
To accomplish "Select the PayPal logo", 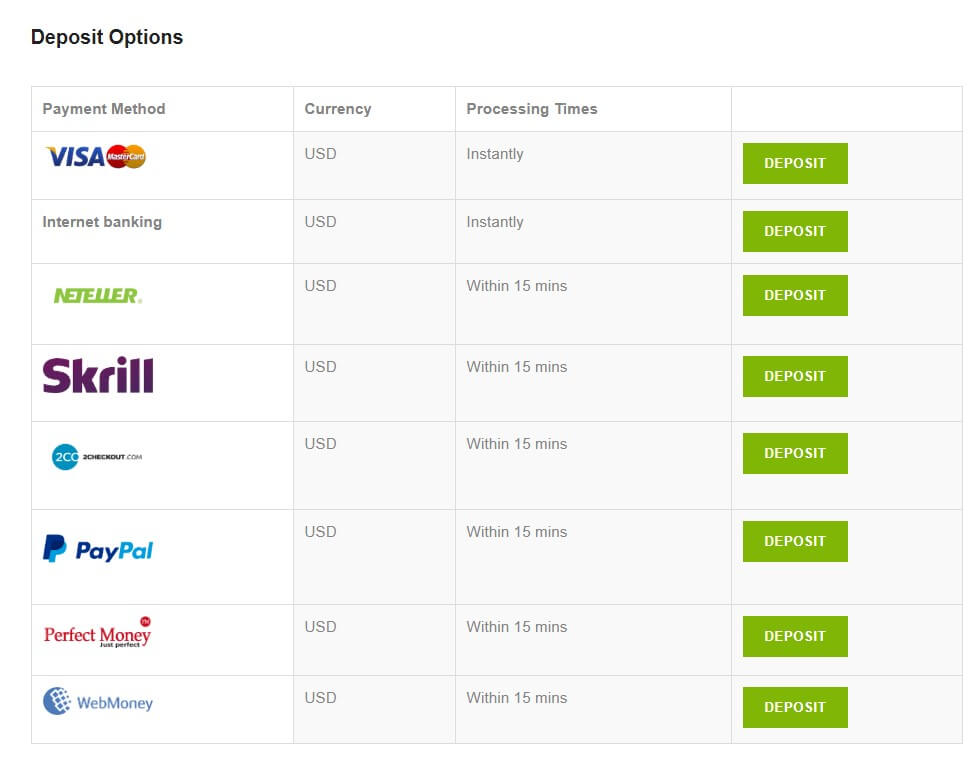I will pos(98,549).
